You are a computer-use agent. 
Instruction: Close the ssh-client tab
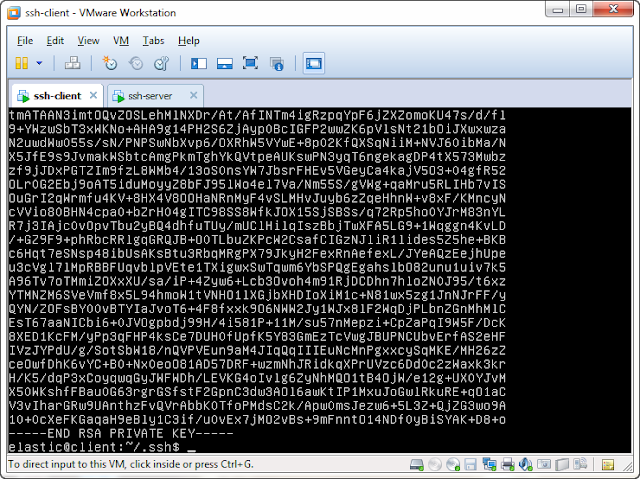click(x=93, y=95)
